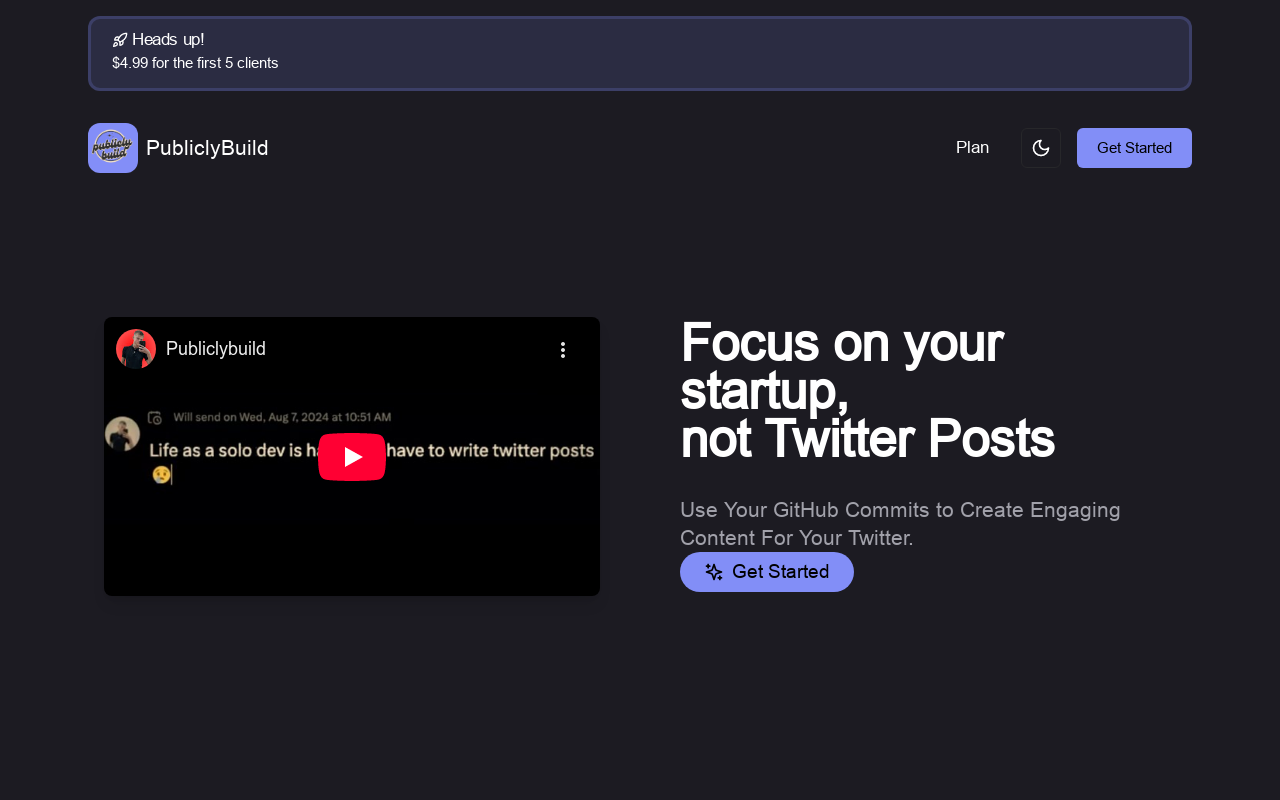Click the tweet author avatar in video thumbnail

(x=122, y=434)
